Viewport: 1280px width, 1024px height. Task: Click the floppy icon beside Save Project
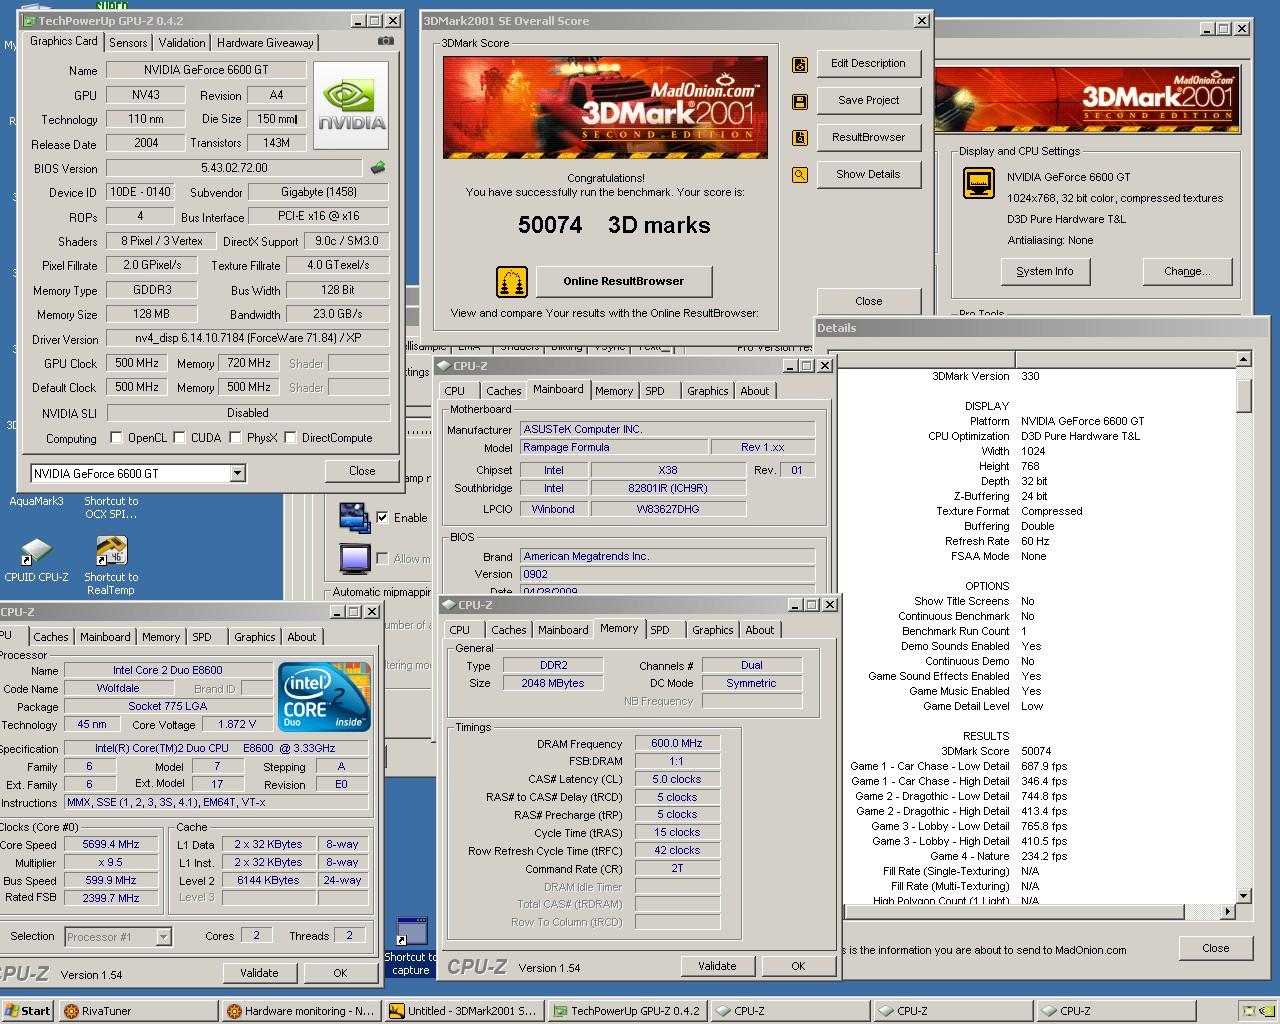[x=800, y=101]
